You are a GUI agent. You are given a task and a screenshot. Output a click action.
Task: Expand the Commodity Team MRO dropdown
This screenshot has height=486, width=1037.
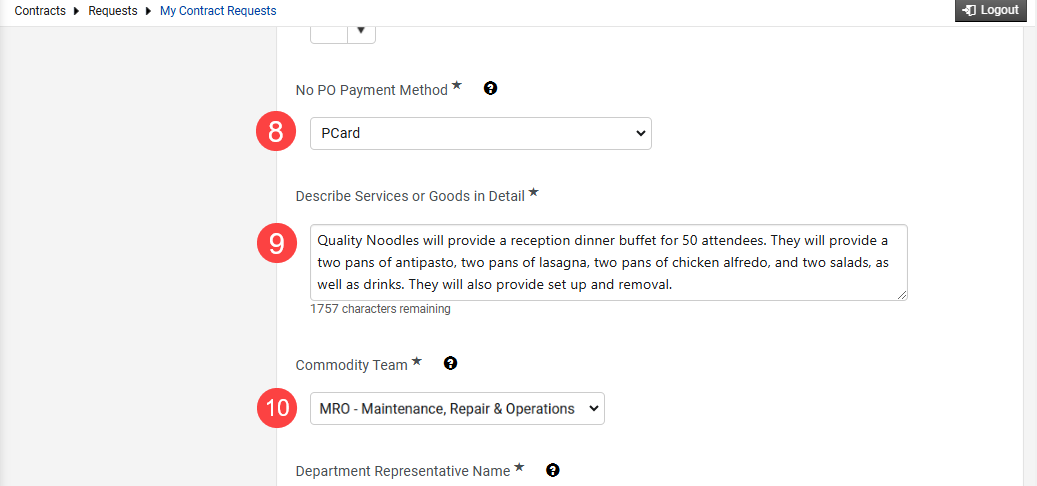[x=457, y=409]
